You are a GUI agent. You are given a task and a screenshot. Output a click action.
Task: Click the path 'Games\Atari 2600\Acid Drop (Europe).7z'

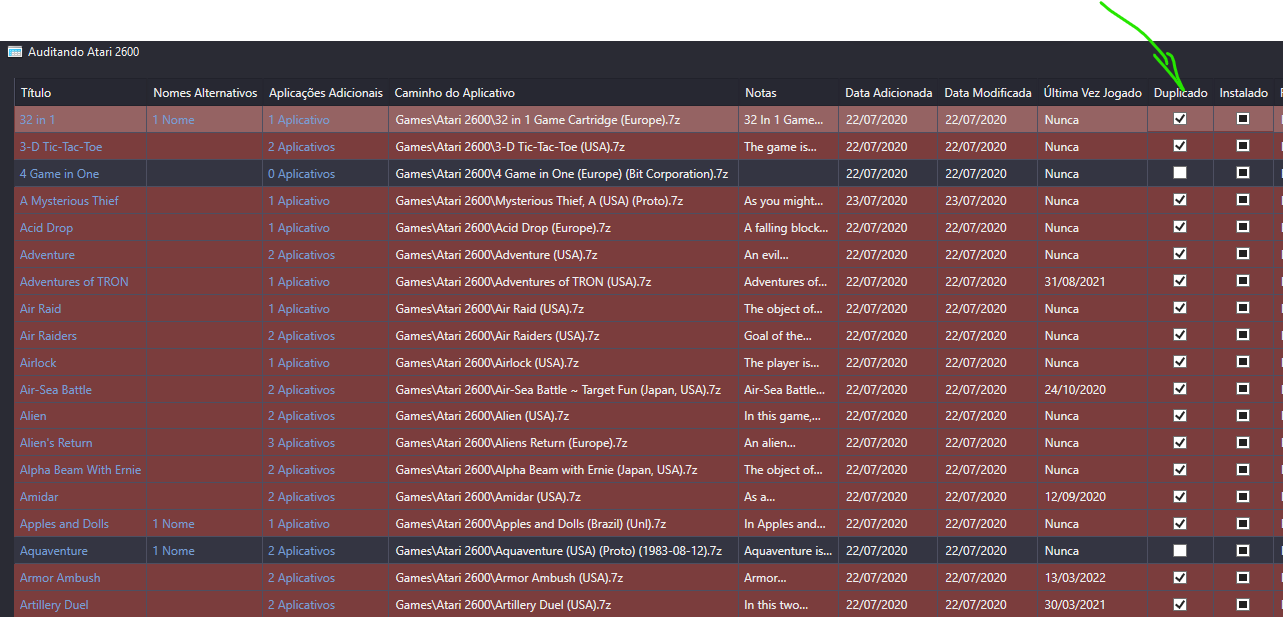click(x=503, y=228)
